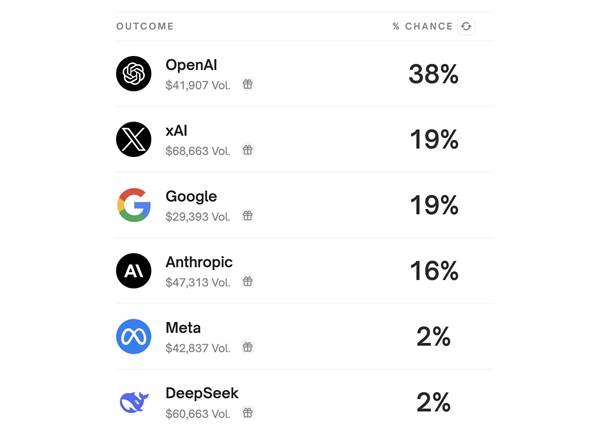Click the OUTCOME column header
Image resolution: width=600 pixels, height=432 pixels.
point(145,26)
